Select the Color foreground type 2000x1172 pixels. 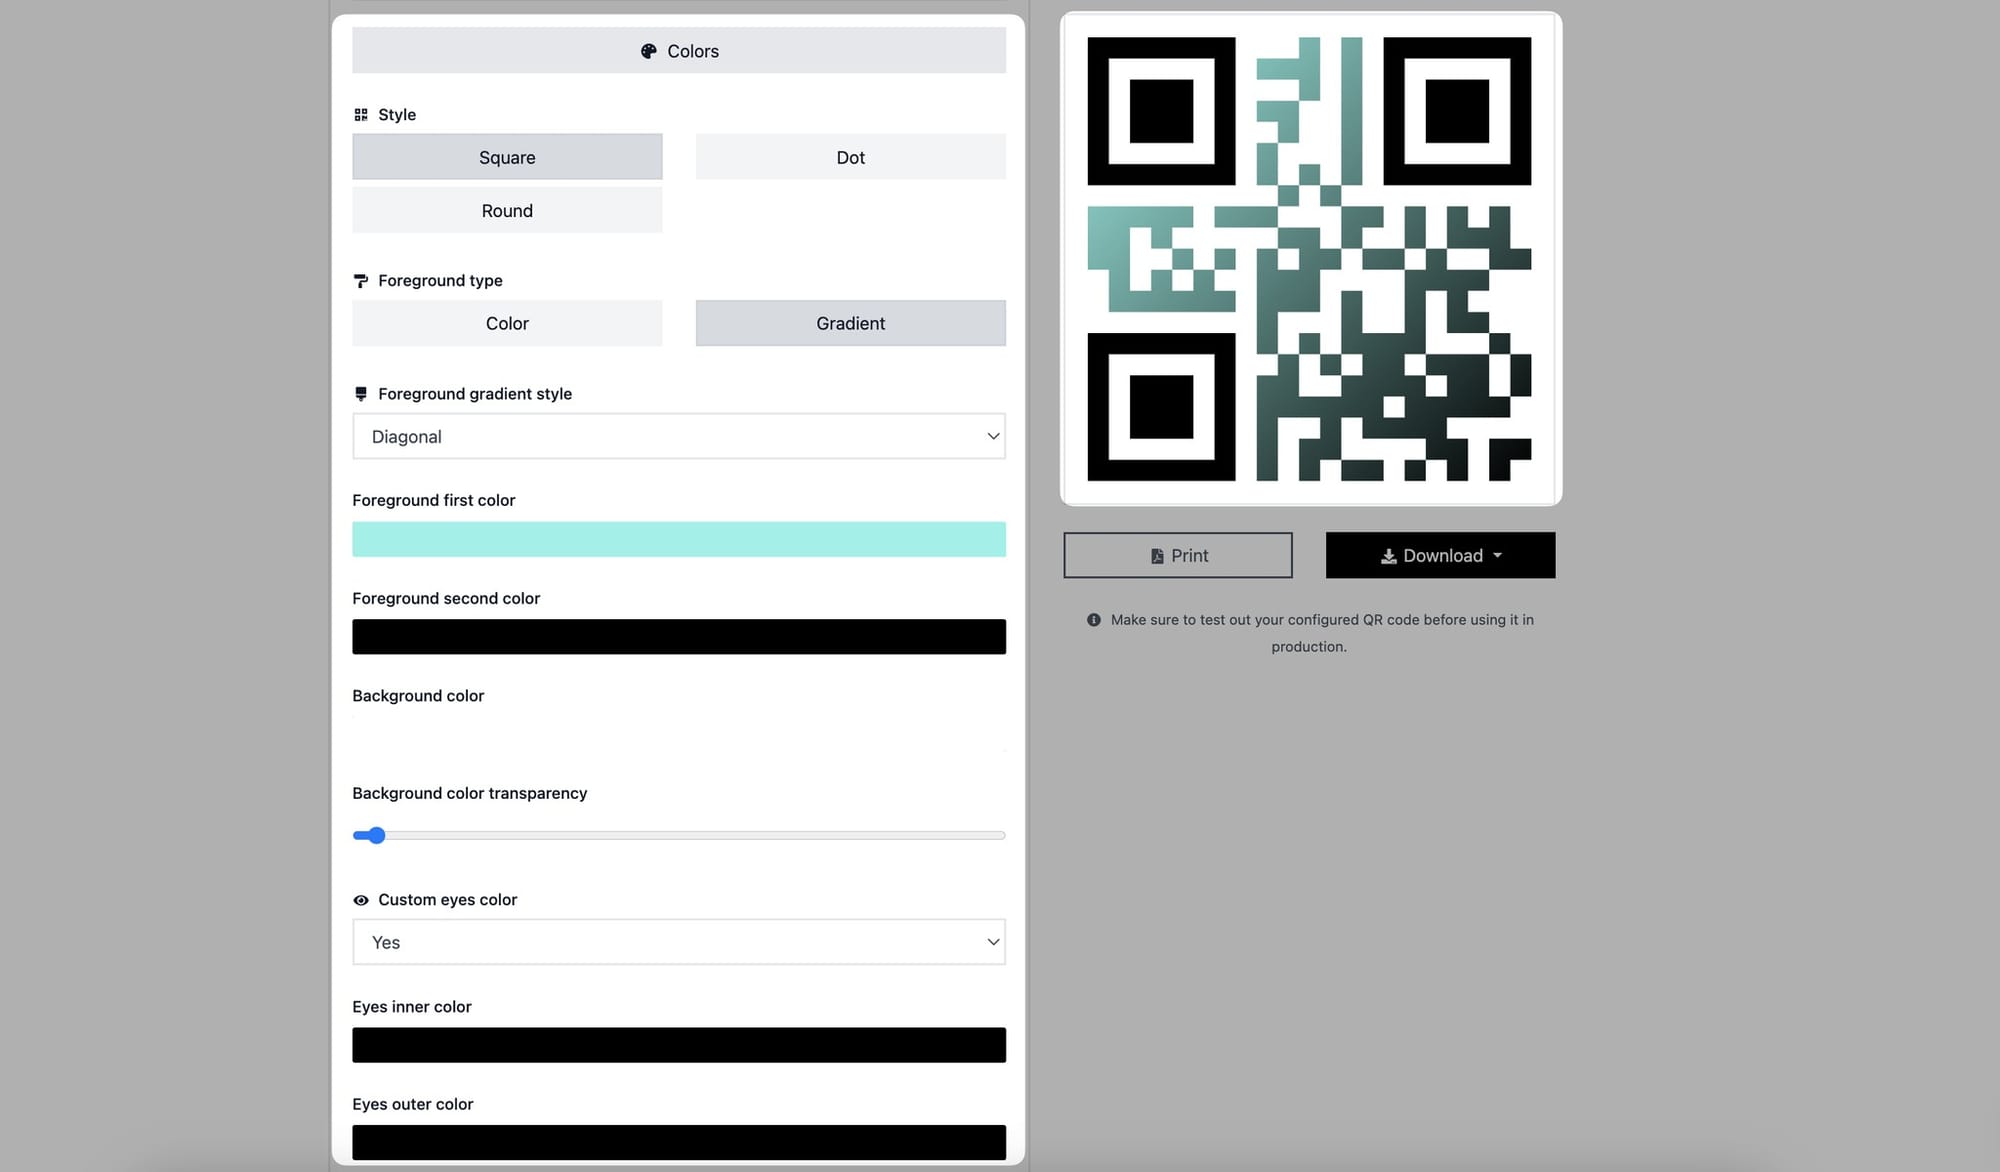pyautogui.click(x=506, y=322)
